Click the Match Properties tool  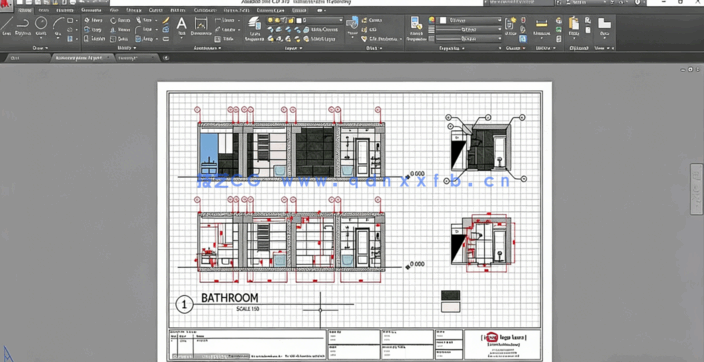pyautogui.click(x=416, y=28)
